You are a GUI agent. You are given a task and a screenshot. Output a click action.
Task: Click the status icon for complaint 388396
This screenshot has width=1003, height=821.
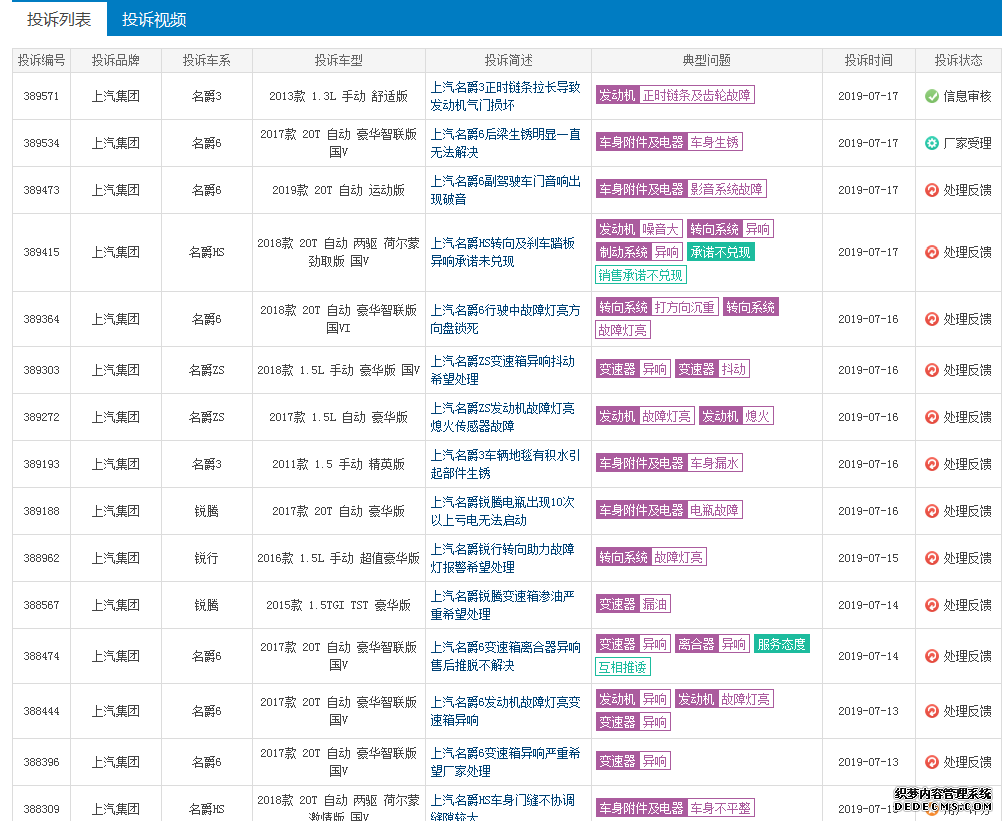(x=932, y=762)
